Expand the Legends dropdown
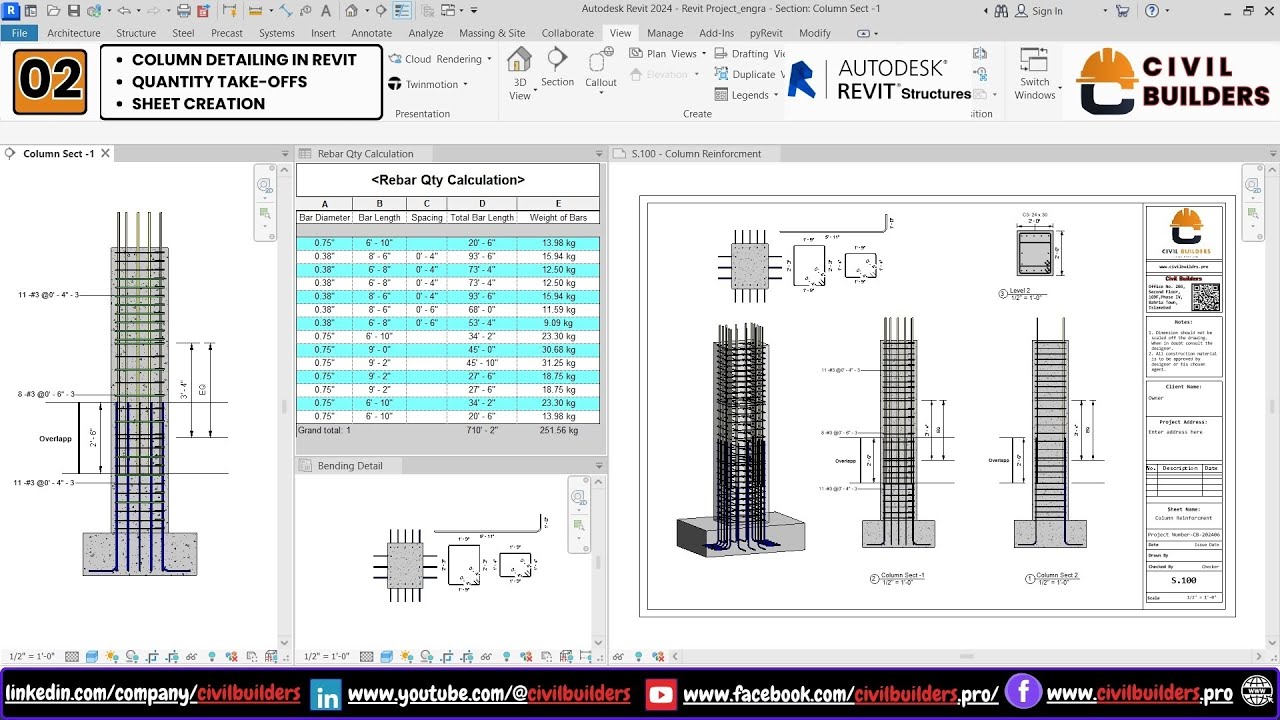 click(776, 95)
